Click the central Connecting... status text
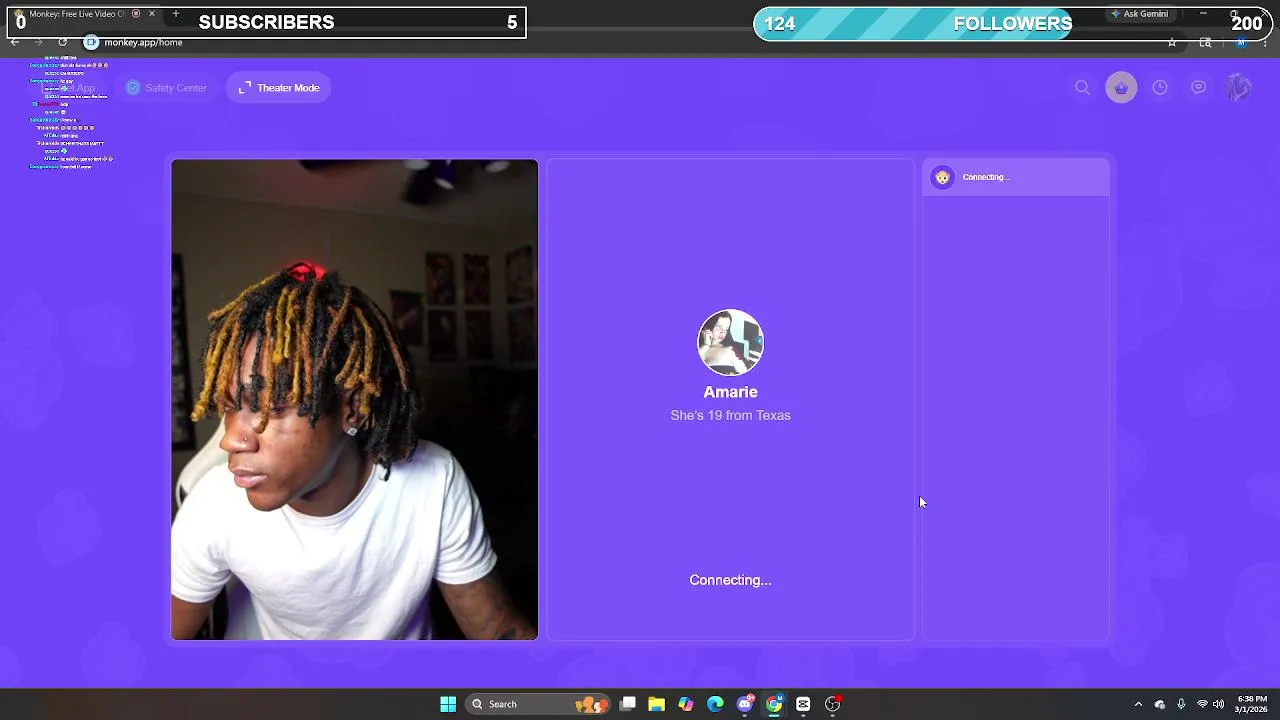1280x720 pixels. [x=730, y=580]
